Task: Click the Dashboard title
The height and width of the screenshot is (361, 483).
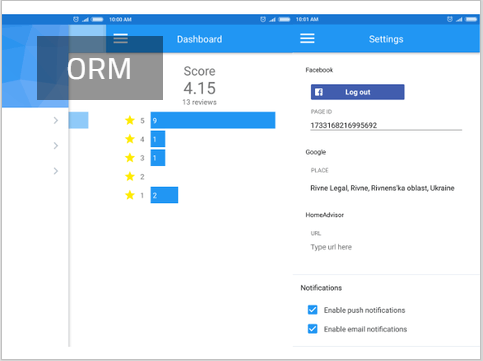Action: [199, 39]
